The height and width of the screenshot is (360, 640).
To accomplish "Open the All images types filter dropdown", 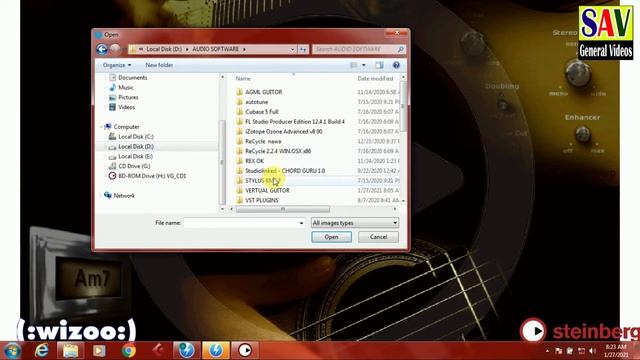I will click(355, 223).
